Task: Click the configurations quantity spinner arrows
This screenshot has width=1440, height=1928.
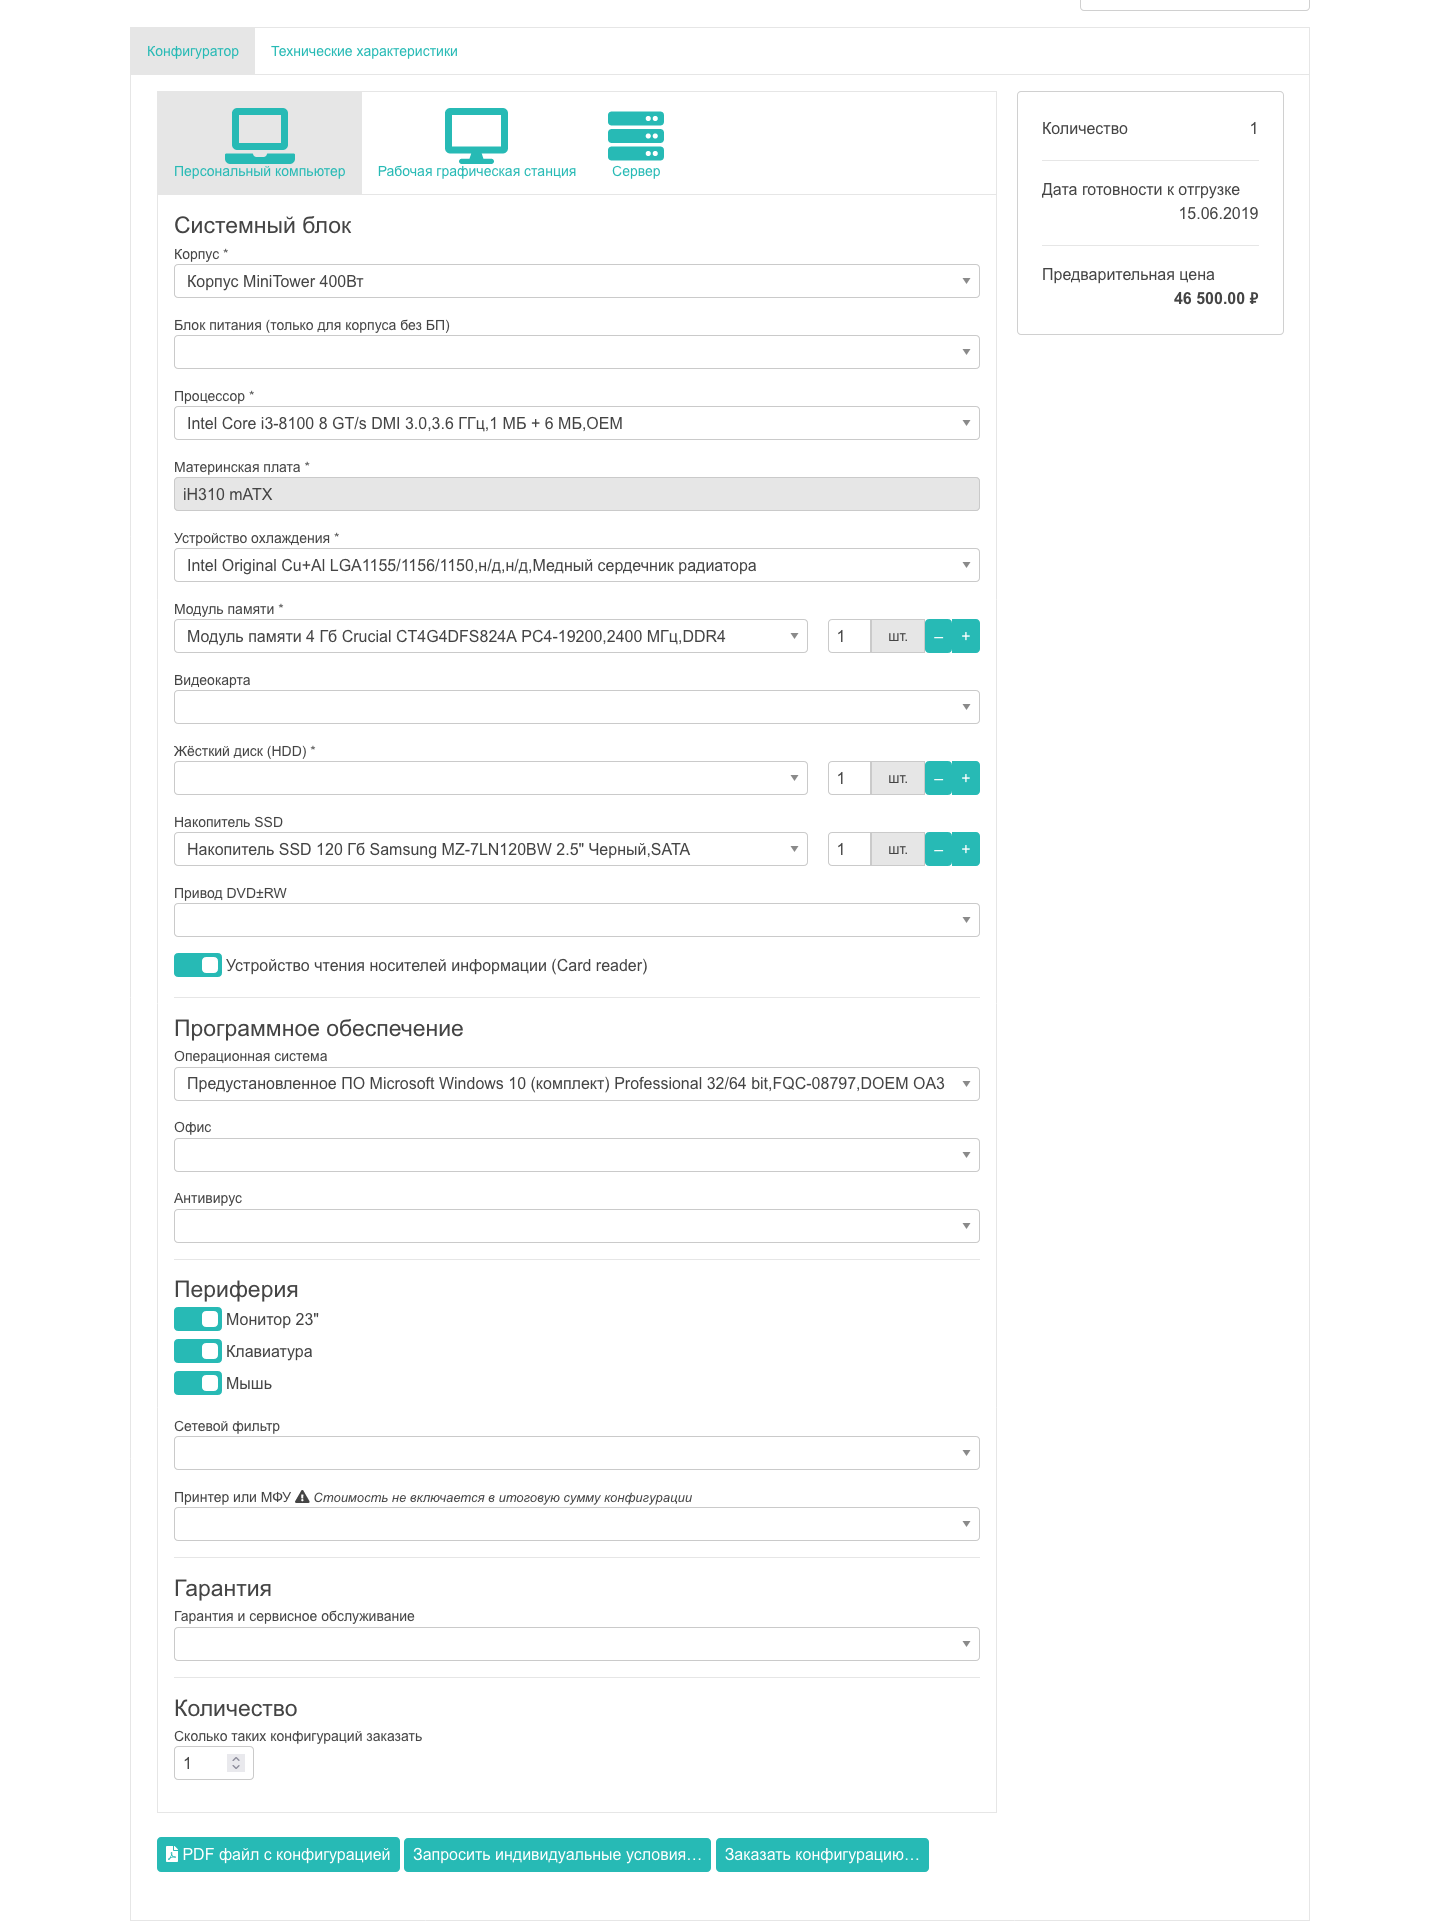Action: tap(236, 1763)
